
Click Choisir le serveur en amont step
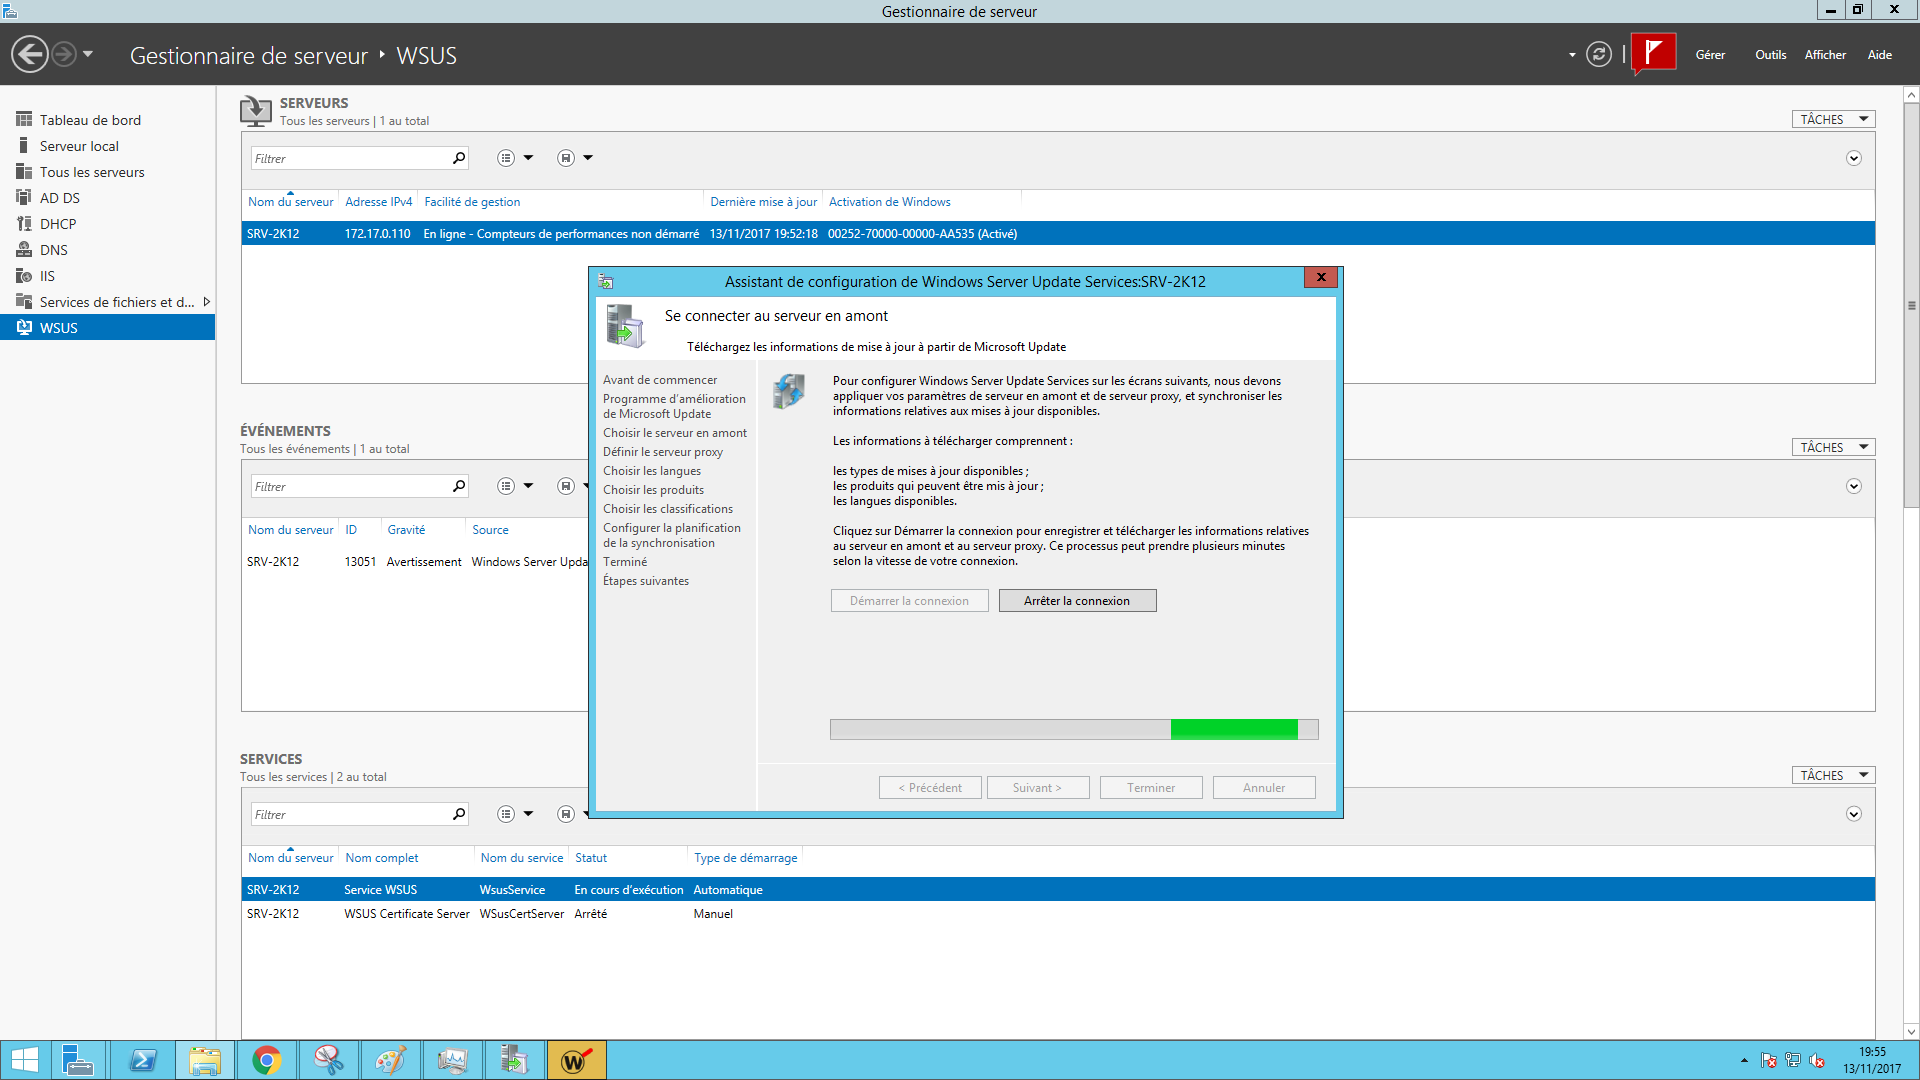pyautogui.click(x=674, y=433)
